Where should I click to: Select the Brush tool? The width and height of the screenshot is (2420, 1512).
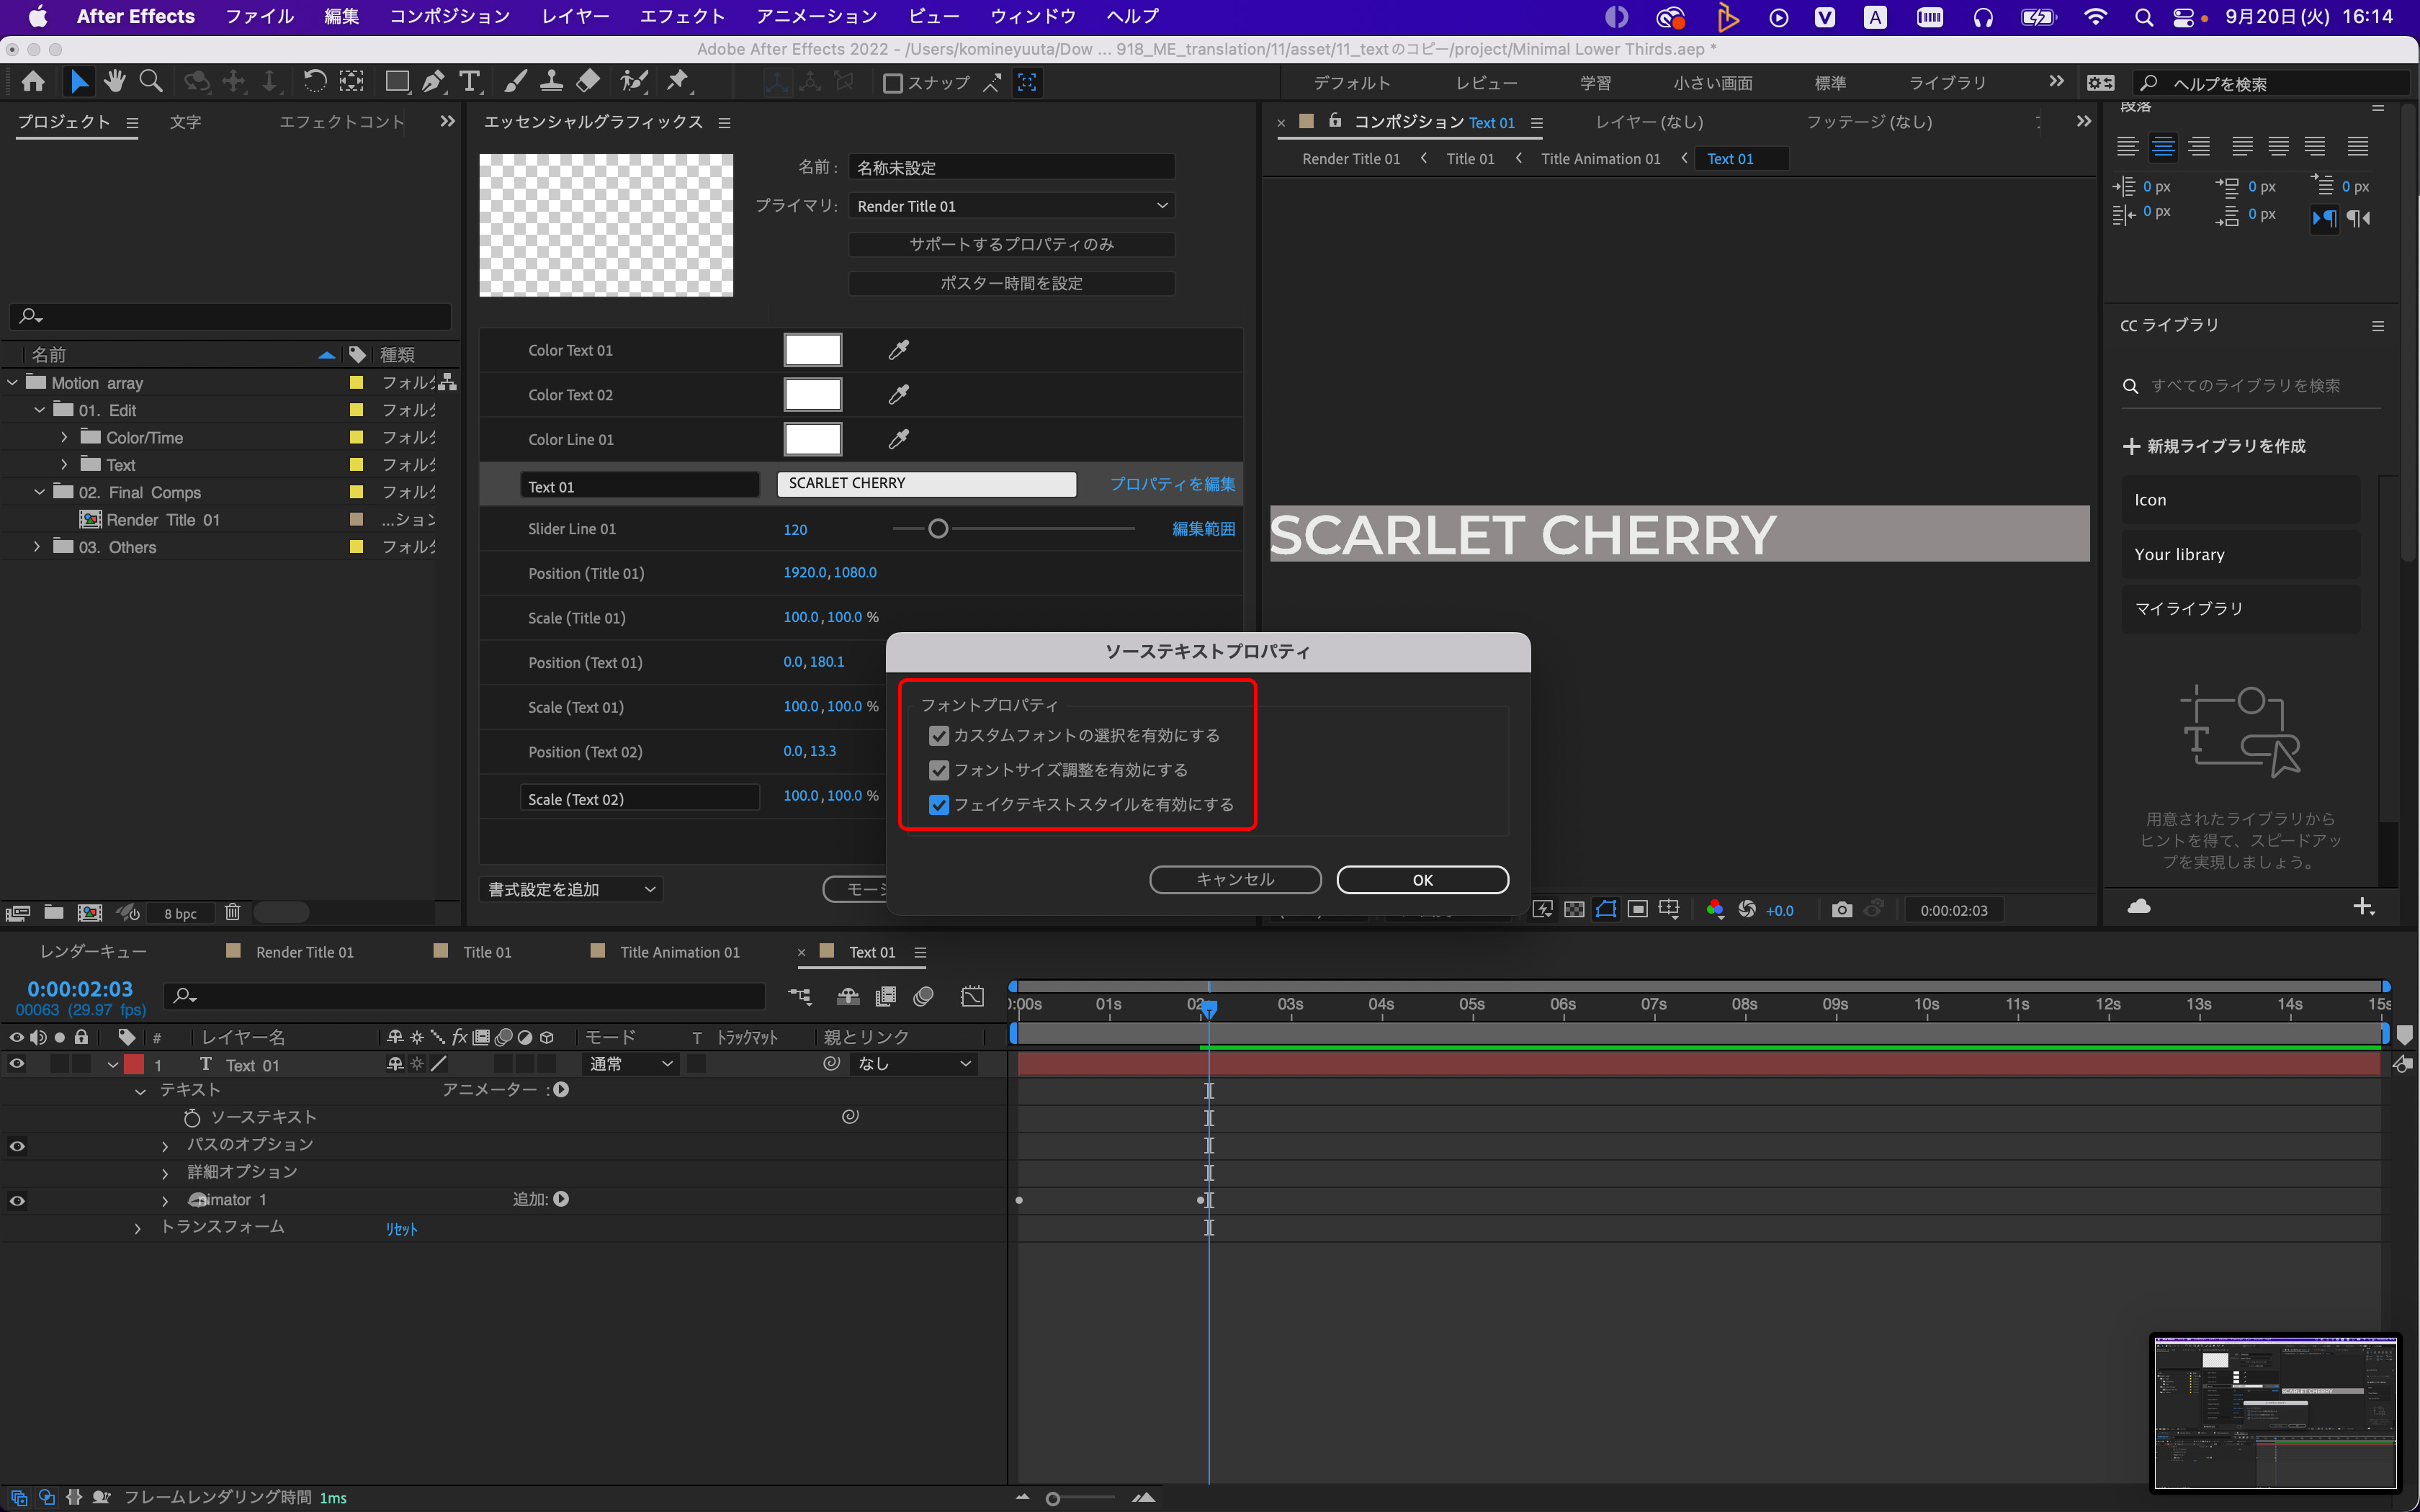point(516,82)
